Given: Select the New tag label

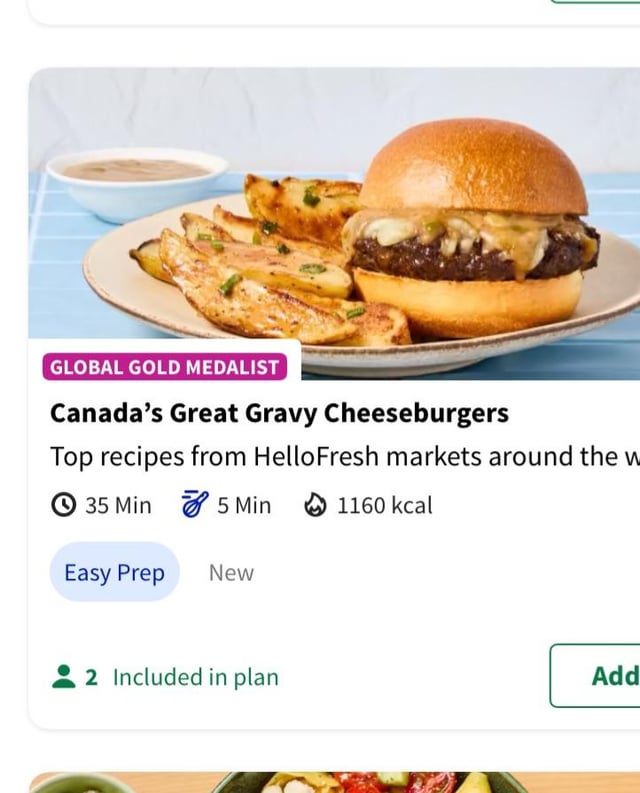Looking at the screenshot, I should (231, 573).
